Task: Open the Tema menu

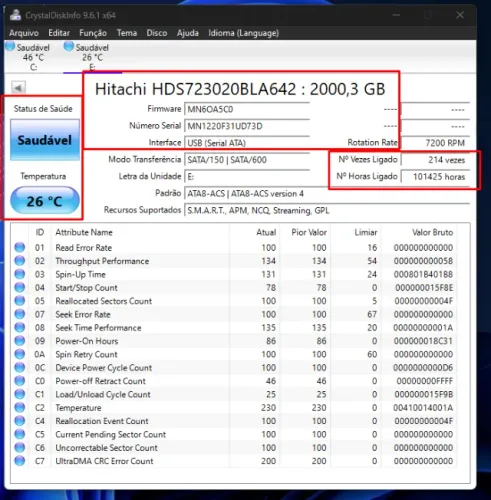Action: 127,33
